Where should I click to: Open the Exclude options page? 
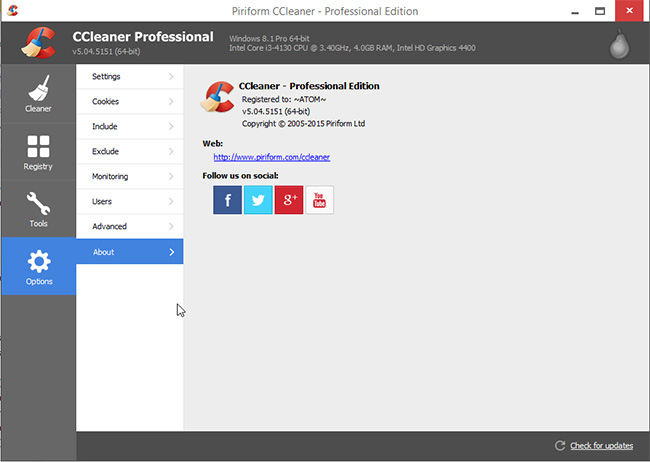130,151
